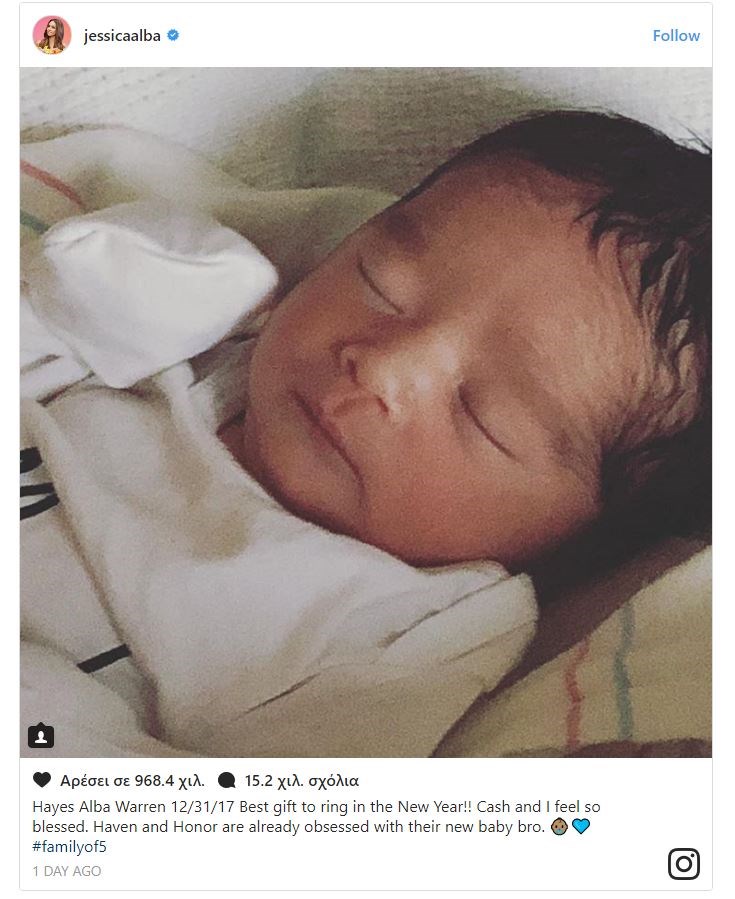The width and height of the screenshot is (735, 899).
Task: Follow the jessicaalba account
Action: pyautogui.click(x=676, y=36)
